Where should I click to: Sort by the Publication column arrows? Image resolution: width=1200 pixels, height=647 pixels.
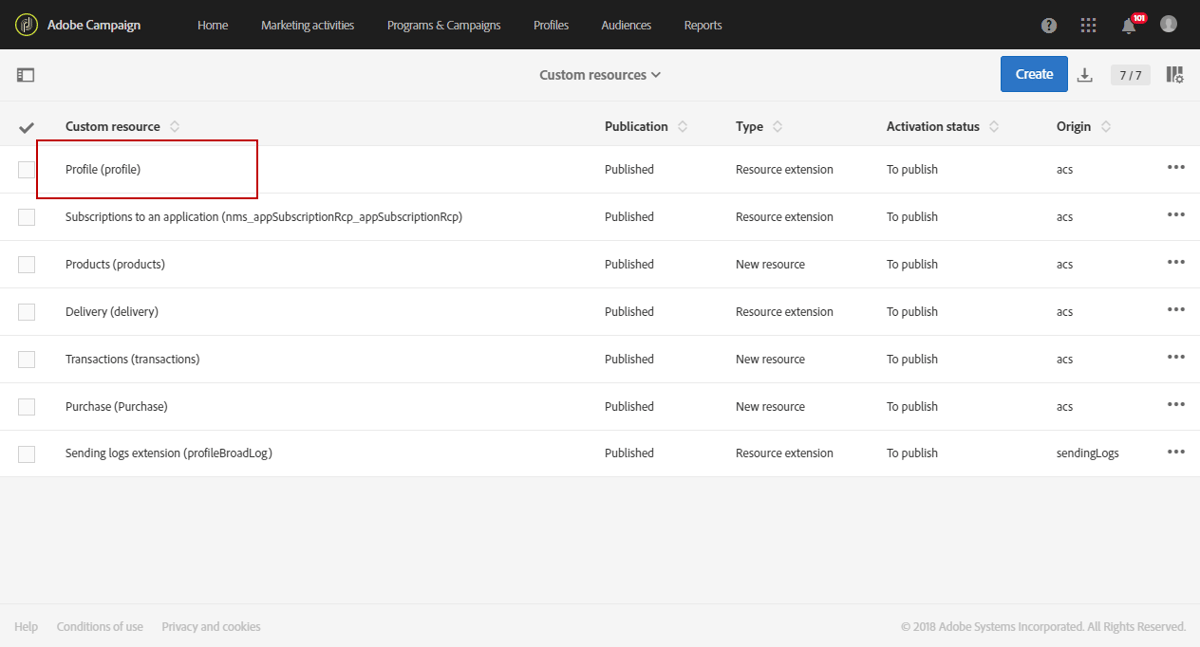[683, 127]
